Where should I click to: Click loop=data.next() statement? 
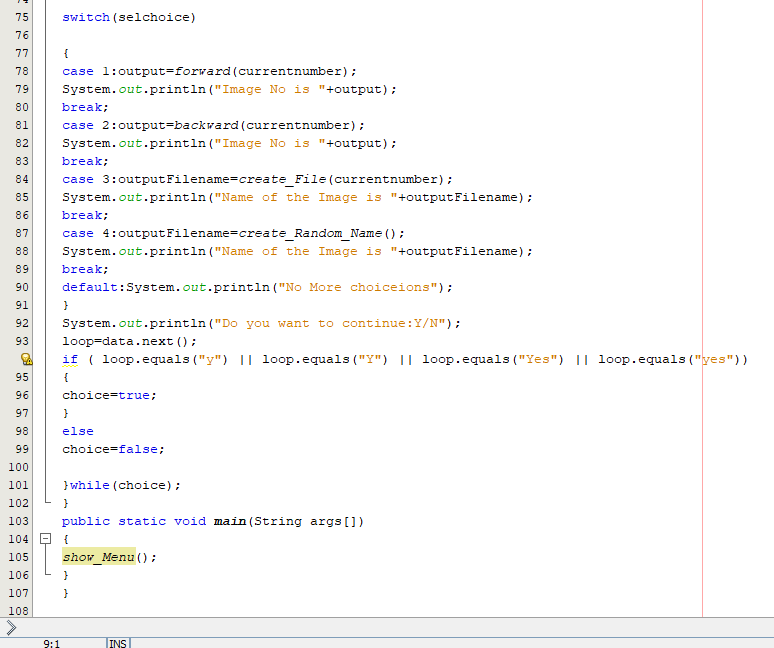(129, 341)
